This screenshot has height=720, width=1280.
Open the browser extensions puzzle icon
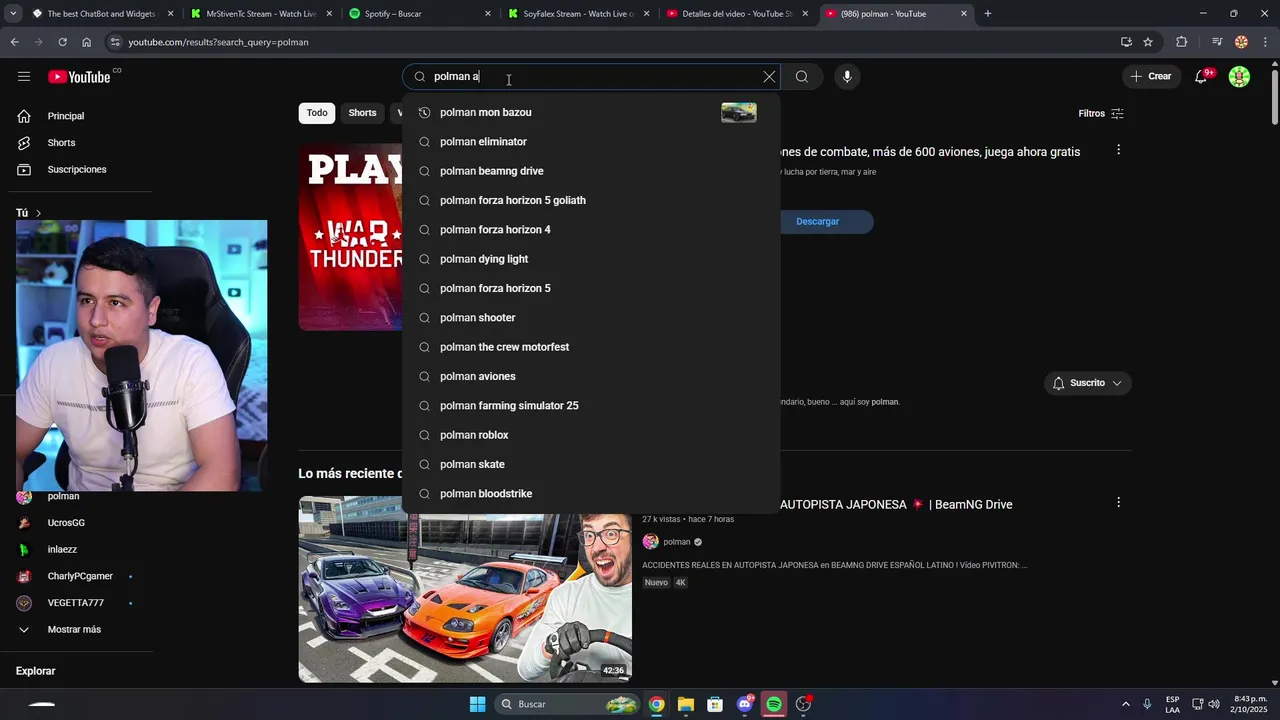pyautogui.click(x=1182, y=42)
